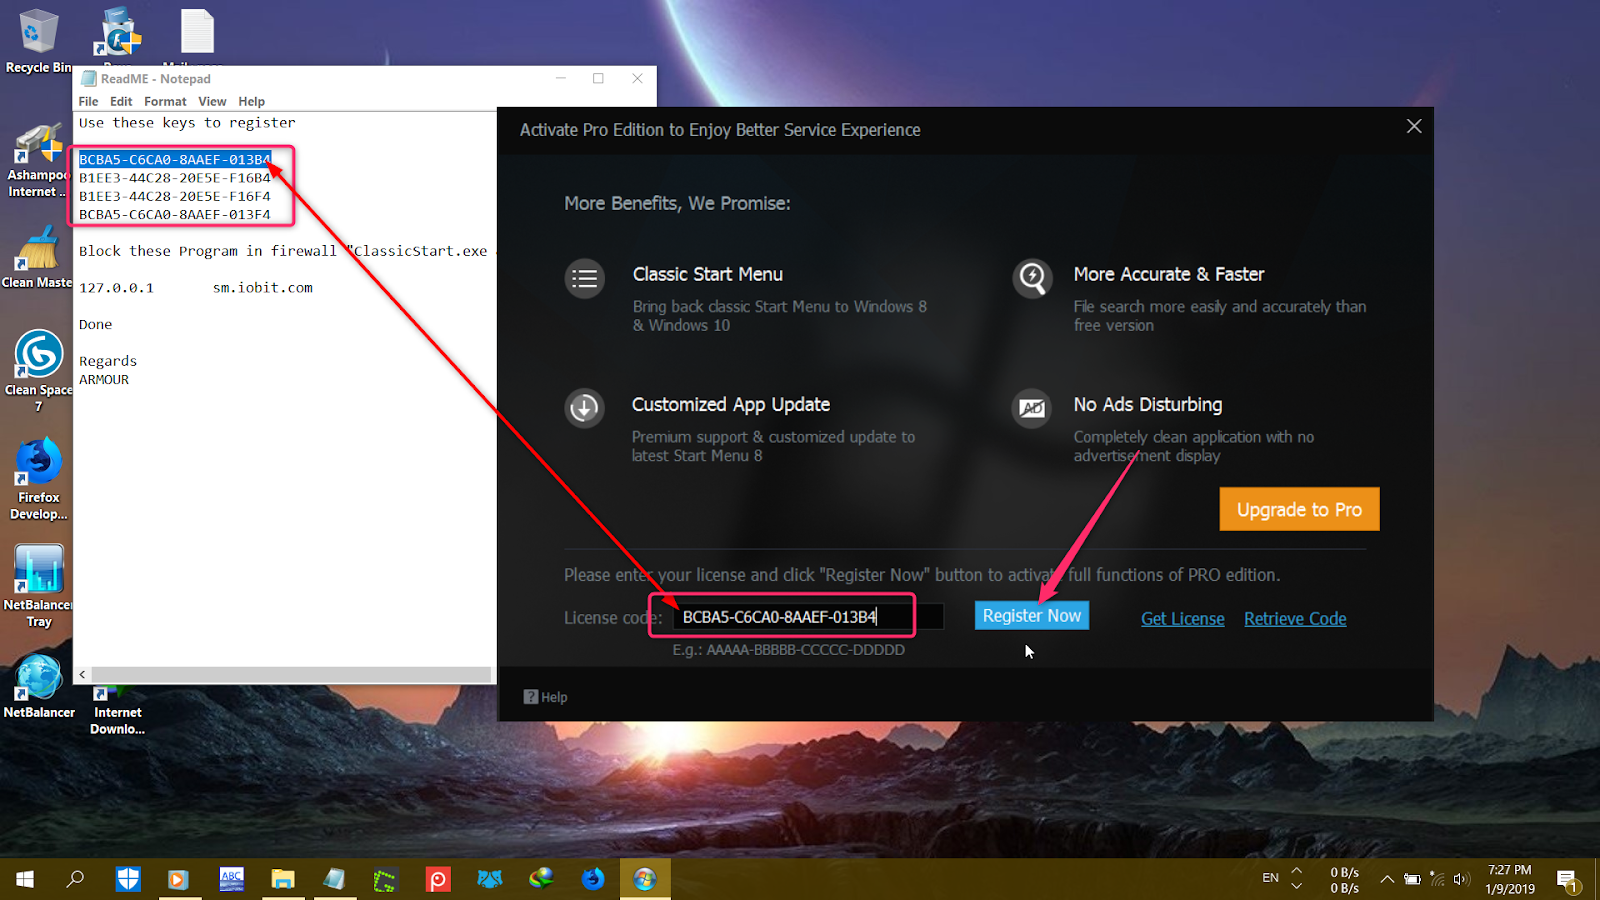
Task: Open the red P app taskbar icon
Action: [437, 879]
